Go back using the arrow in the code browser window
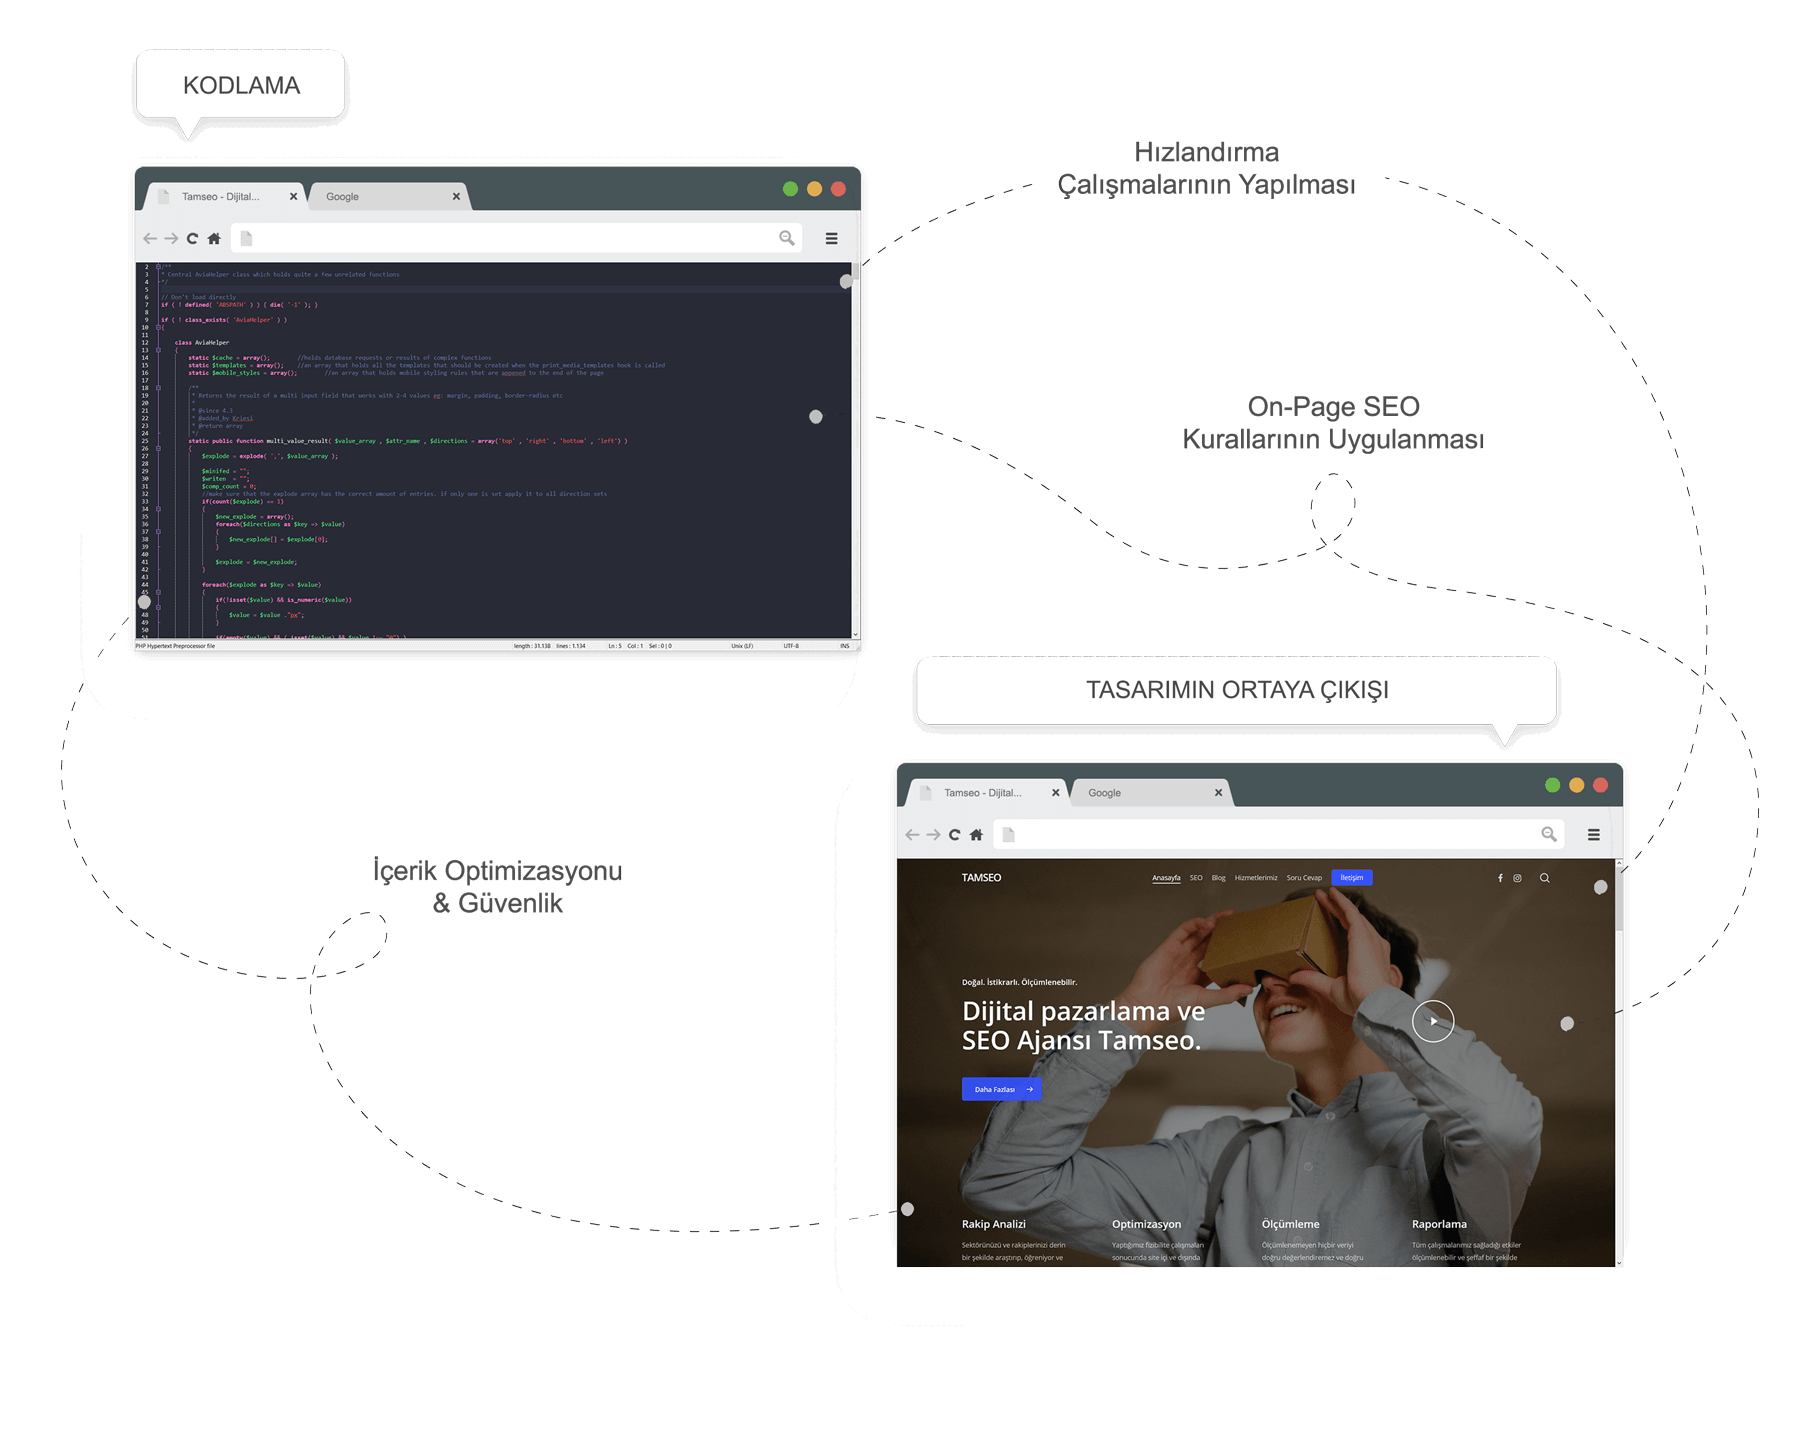 click(150, 239)
